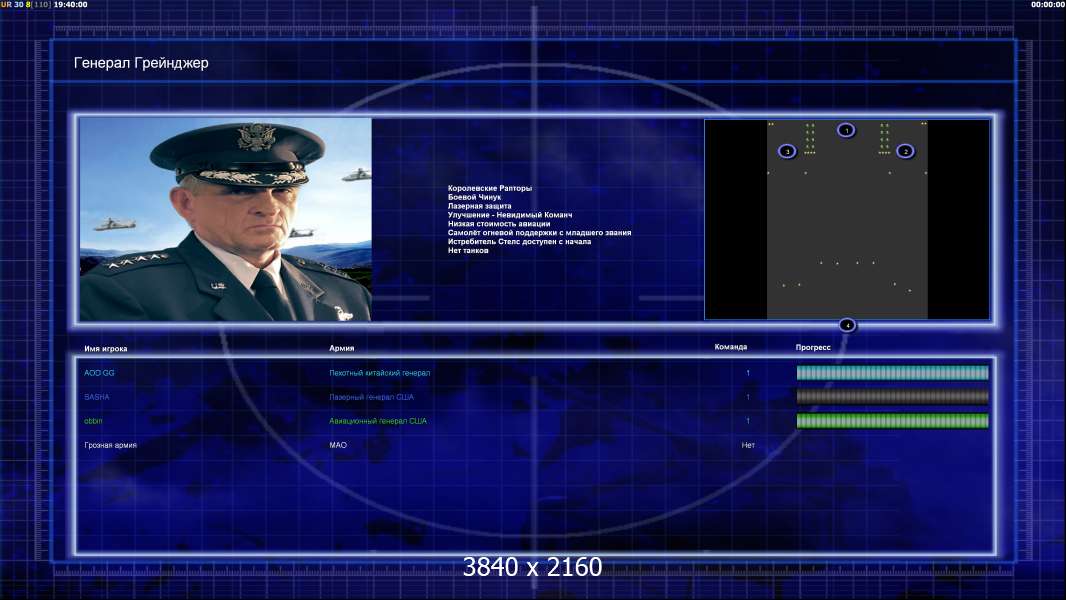
Task: Select player name 'obbin'
Action: [x=93, y=421]
